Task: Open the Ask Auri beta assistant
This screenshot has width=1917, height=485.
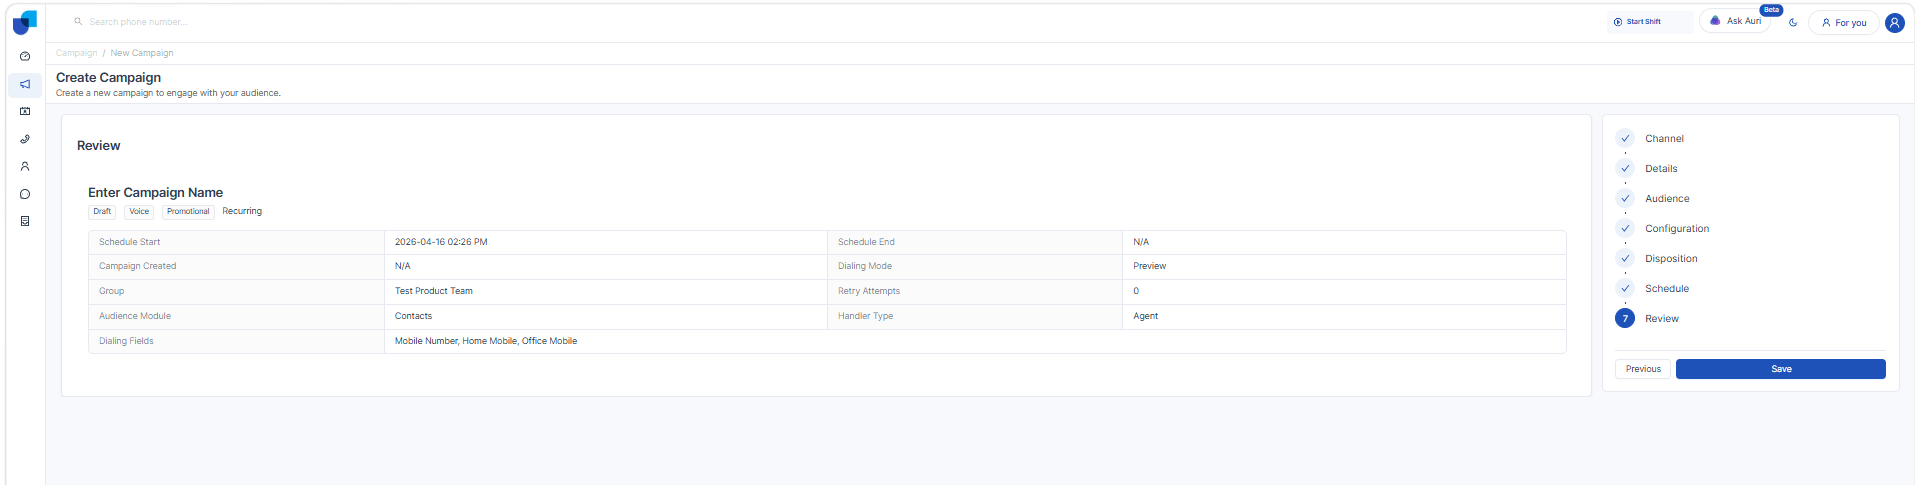Action: click(1736, 21)
